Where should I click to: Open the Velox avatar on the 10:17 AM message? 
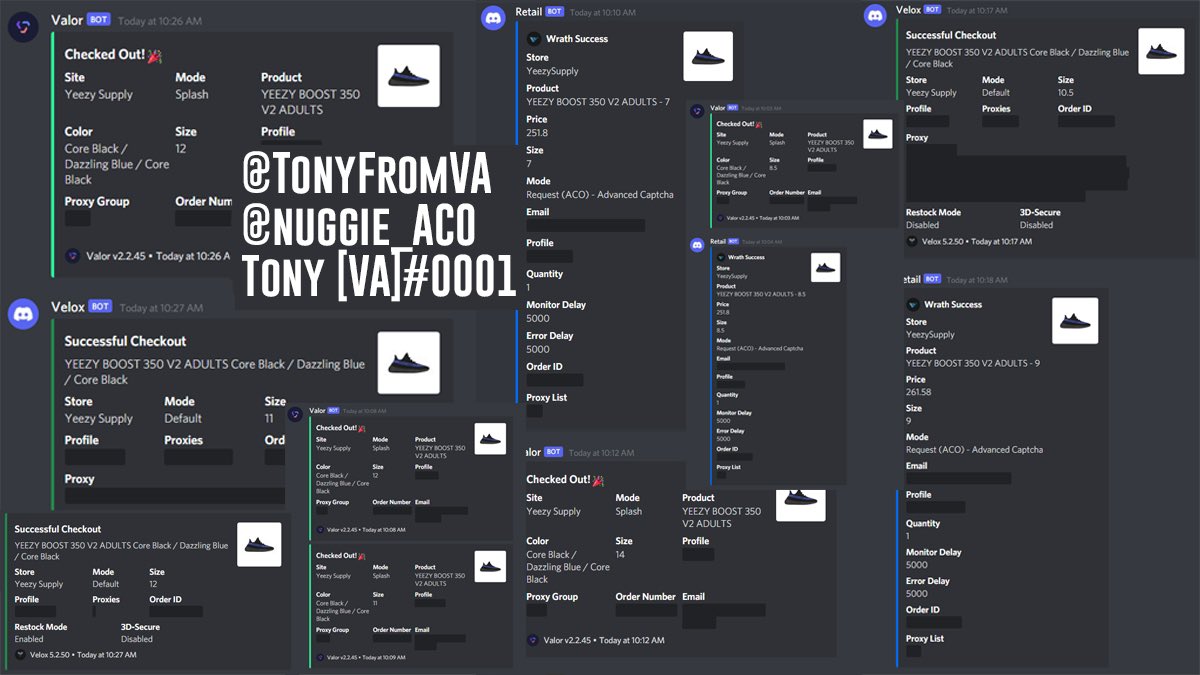(x=875, y=15)
